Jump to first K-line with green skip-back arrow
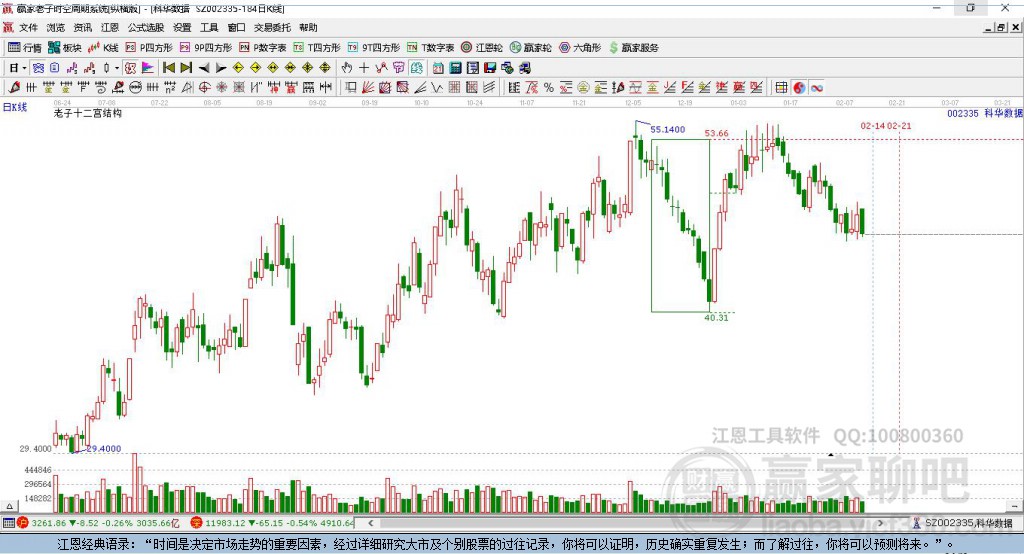 168,68
